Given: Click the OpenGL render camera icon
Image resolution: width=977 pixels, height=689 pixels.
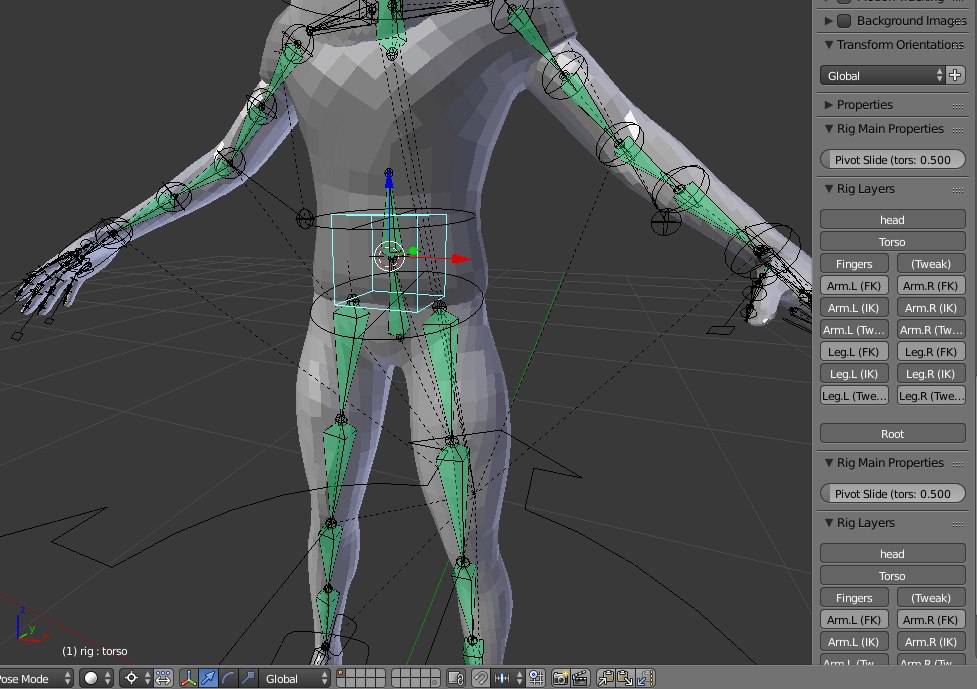Looking at the screenshot, I should click(560, 678).
